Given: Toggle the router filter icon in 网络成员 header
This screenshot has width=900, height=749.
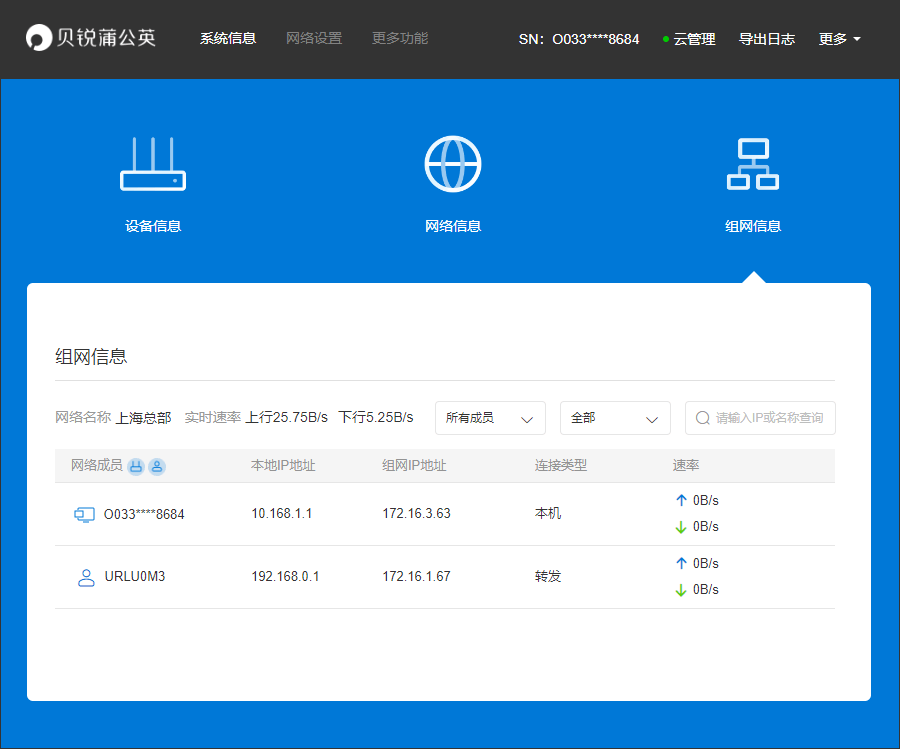Looking at the screenshot, I should tap(135, 466).
